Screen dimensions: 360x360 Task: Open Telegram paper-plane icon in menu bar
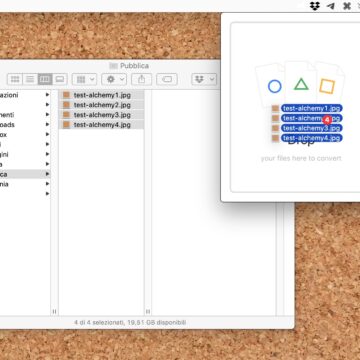pyautogui.click(x=331, y=6)
